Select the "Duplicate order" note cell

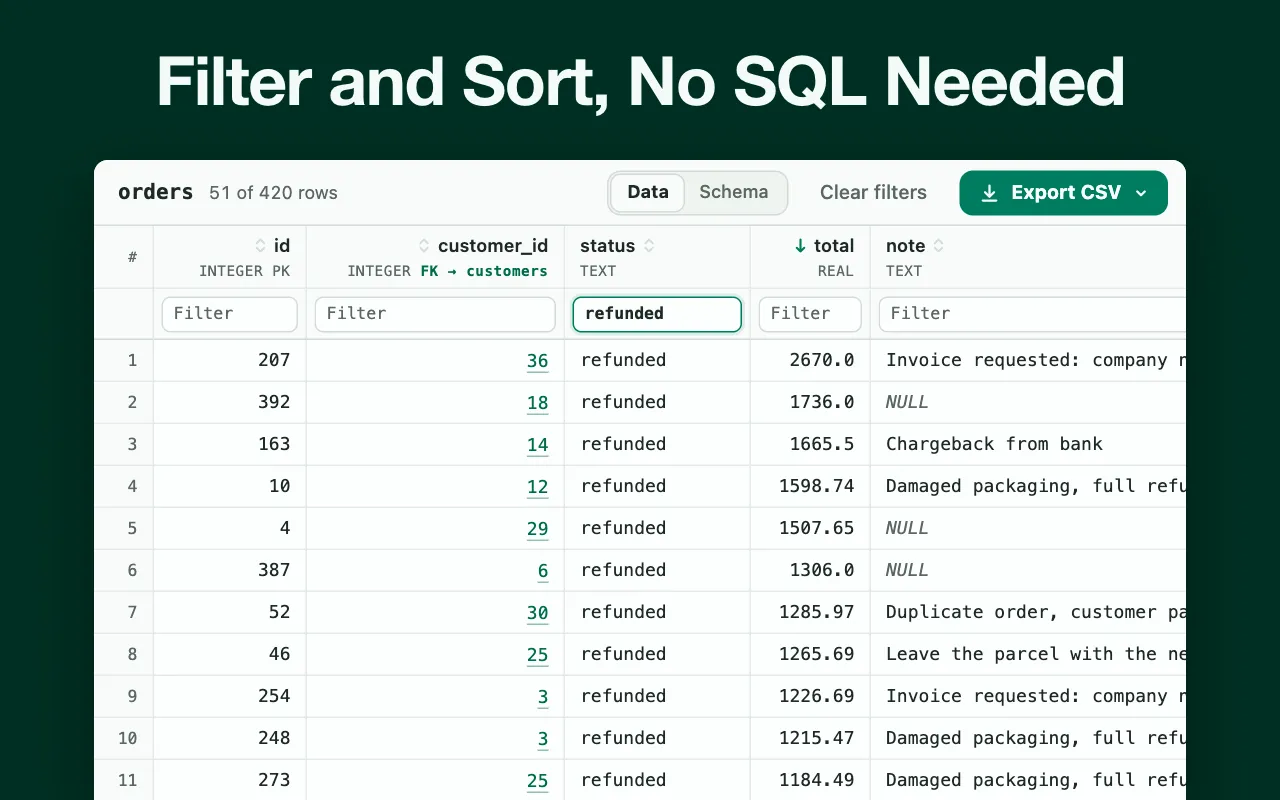click(x=1028, y=612)
